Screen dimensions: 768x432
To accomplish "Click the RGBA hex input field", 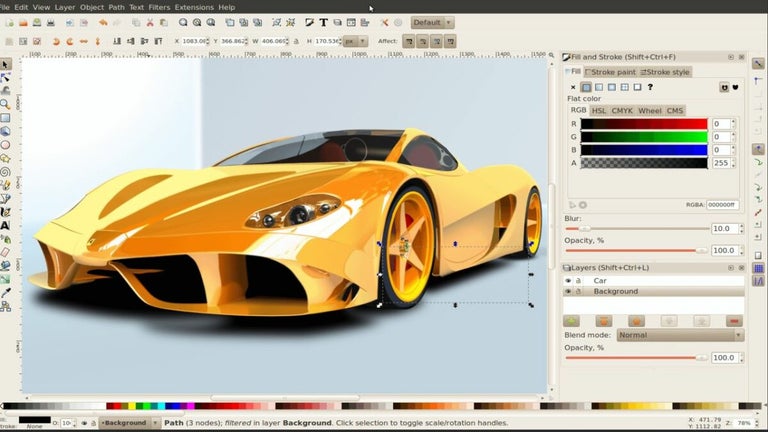I will pos(722,205).
